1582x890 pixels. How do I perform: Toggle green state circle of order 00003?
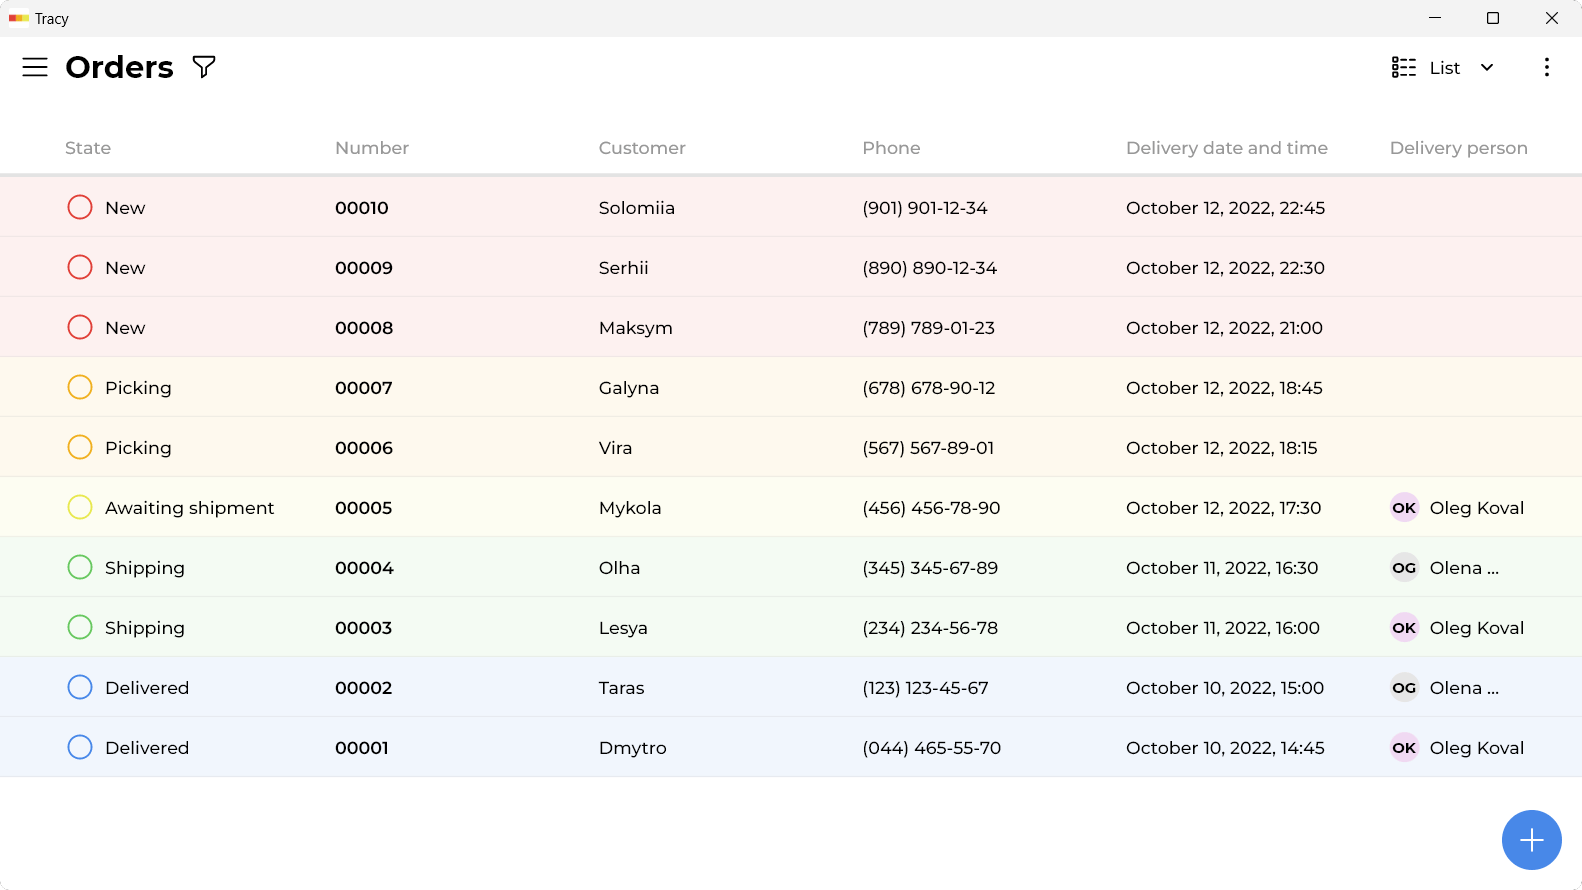coord(80,627)
